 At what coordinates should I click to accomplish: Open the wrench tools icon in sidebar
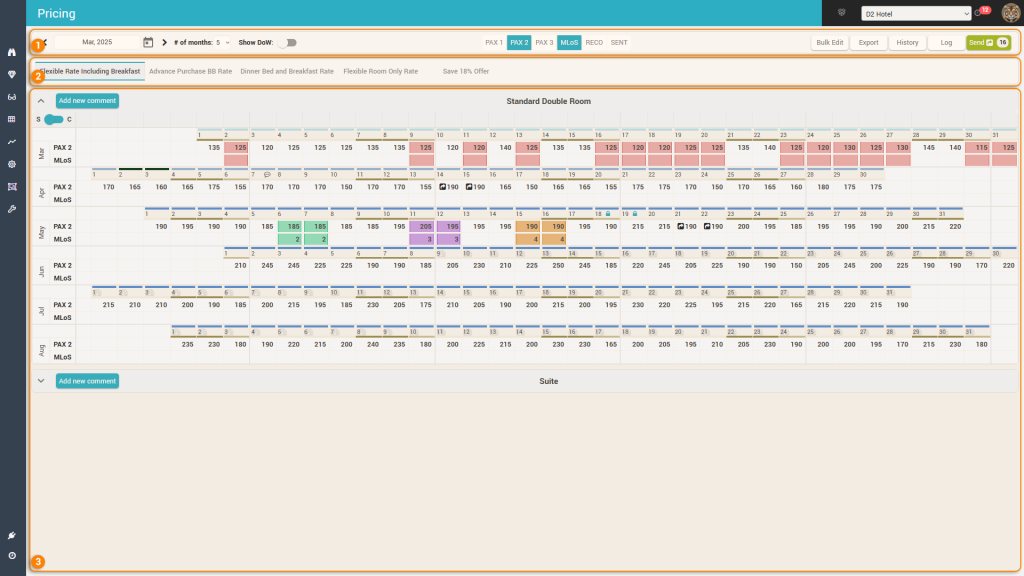point(12,209)
